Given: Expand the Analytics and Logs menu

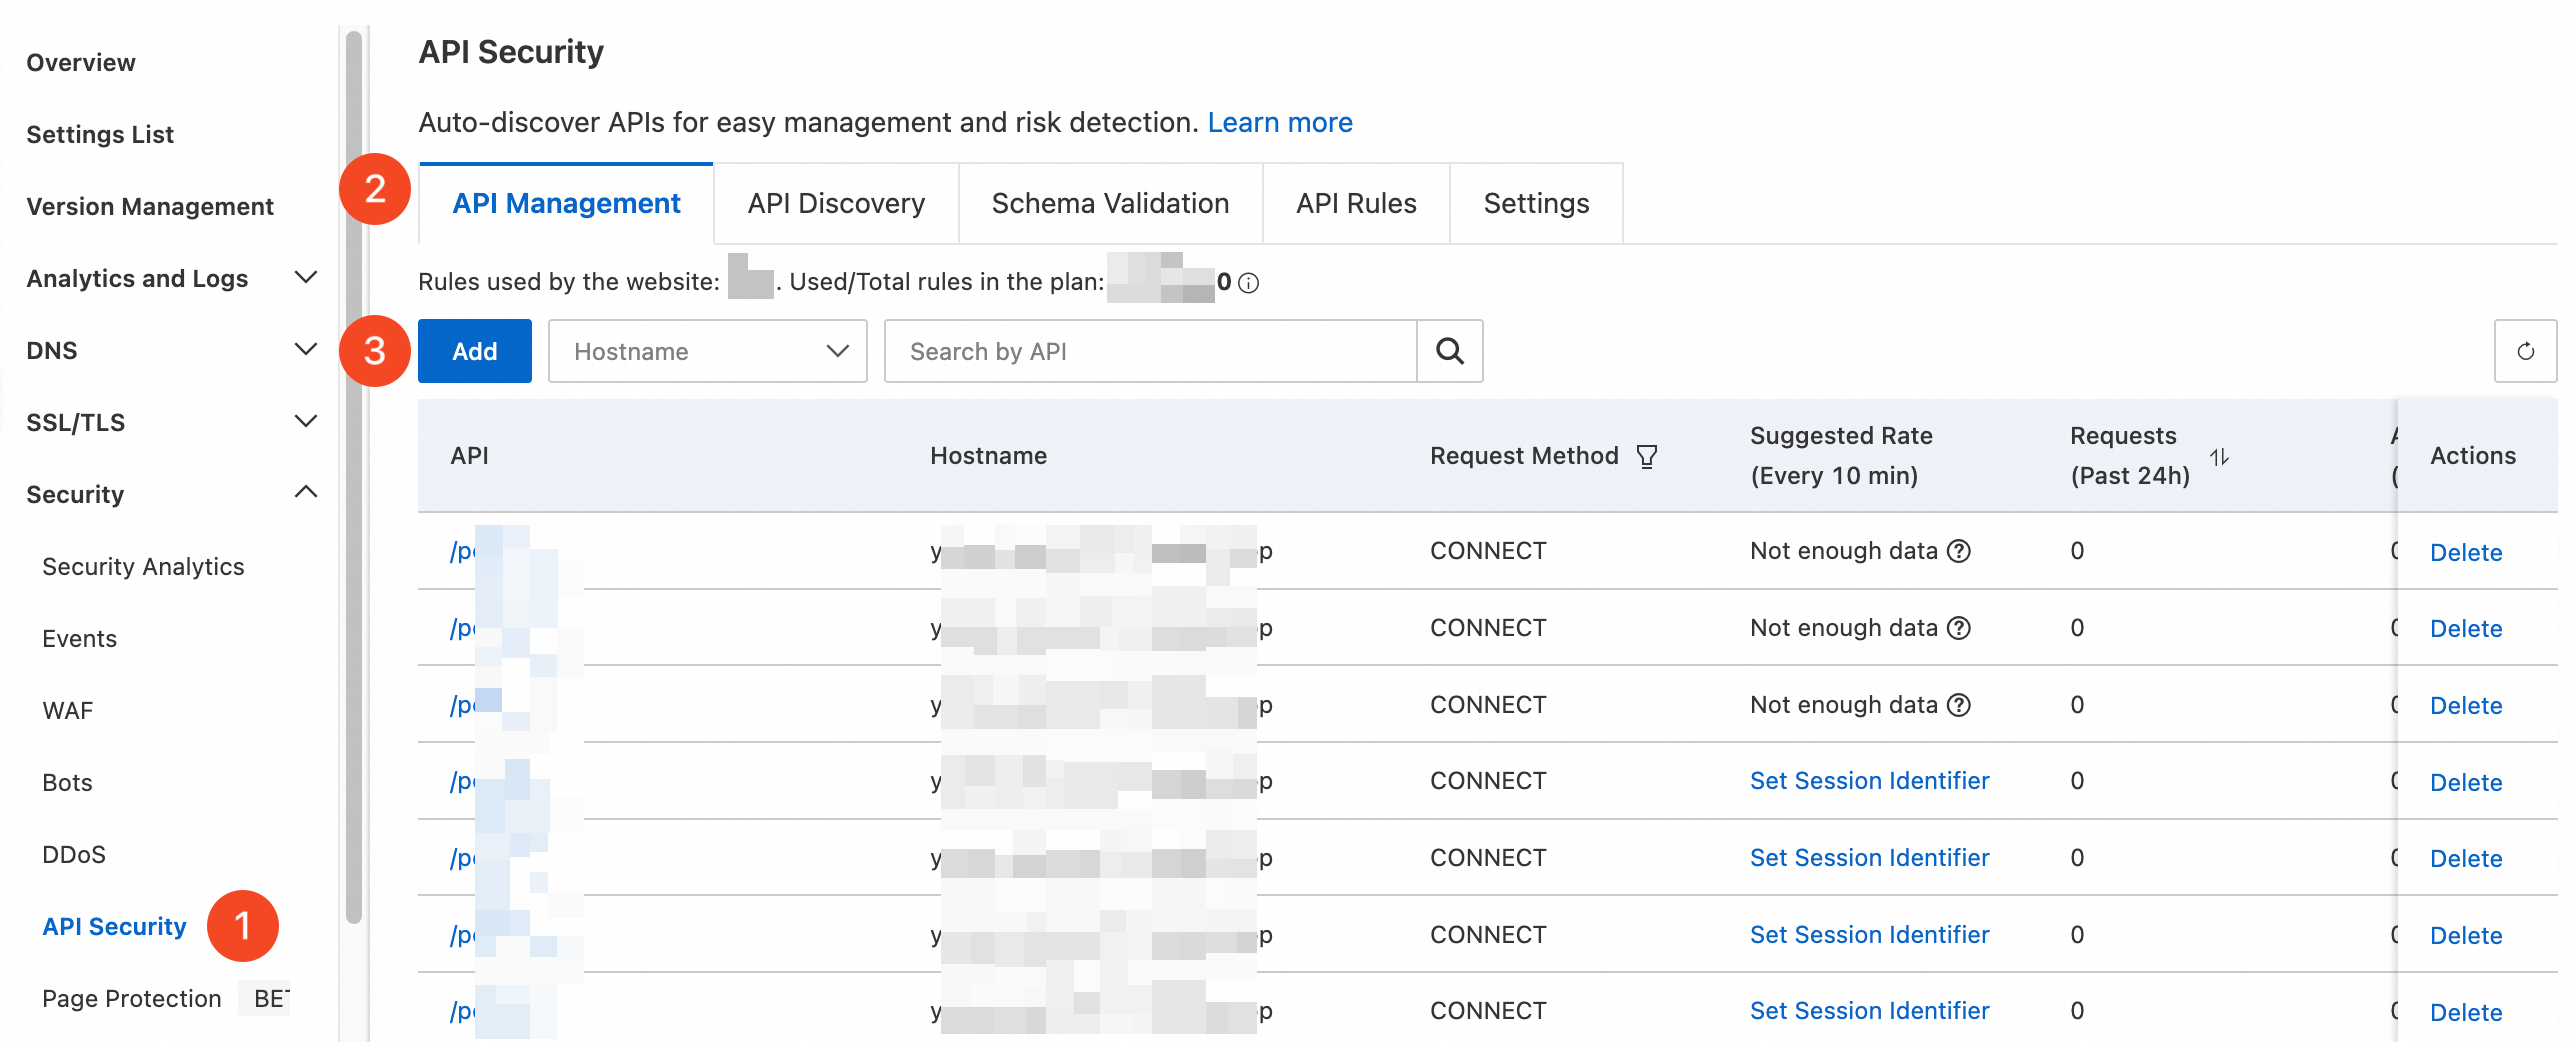Looking at the screenshot, I should click(x=306, y=278).
